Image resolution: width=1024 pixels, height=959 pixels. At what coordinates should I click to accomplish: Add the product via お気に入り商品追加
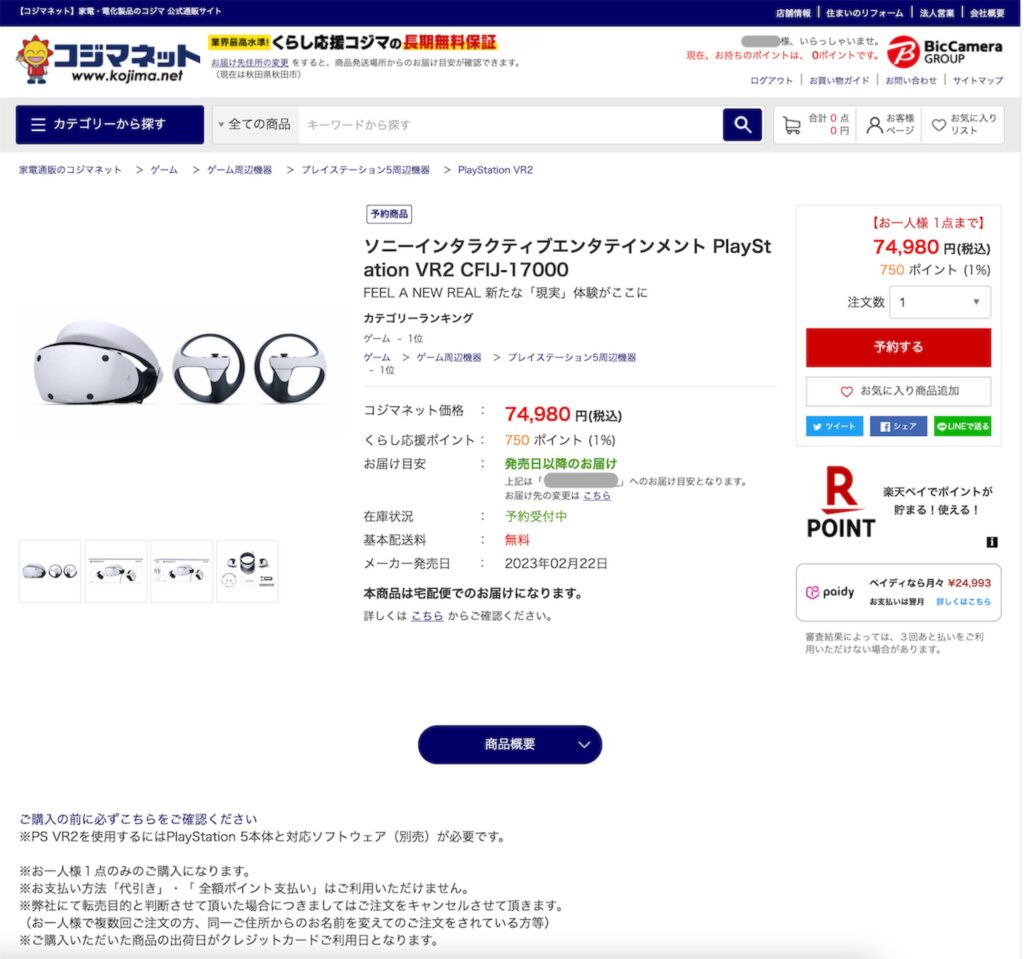(x=898, y=391)
